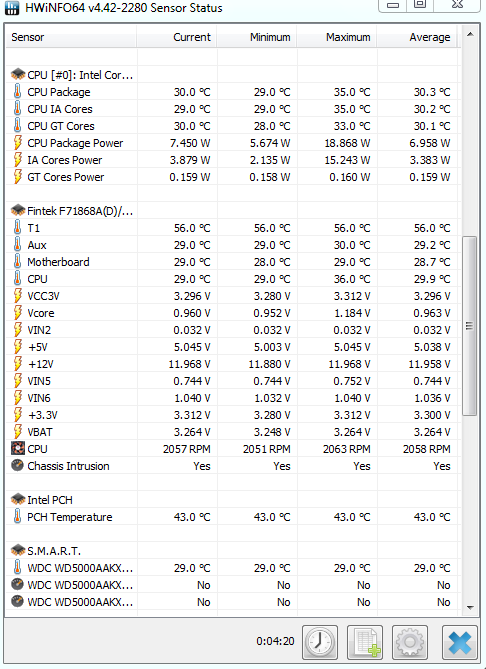Click the scrollbar down arrow

pyautogui.click(x=470, y=608)
